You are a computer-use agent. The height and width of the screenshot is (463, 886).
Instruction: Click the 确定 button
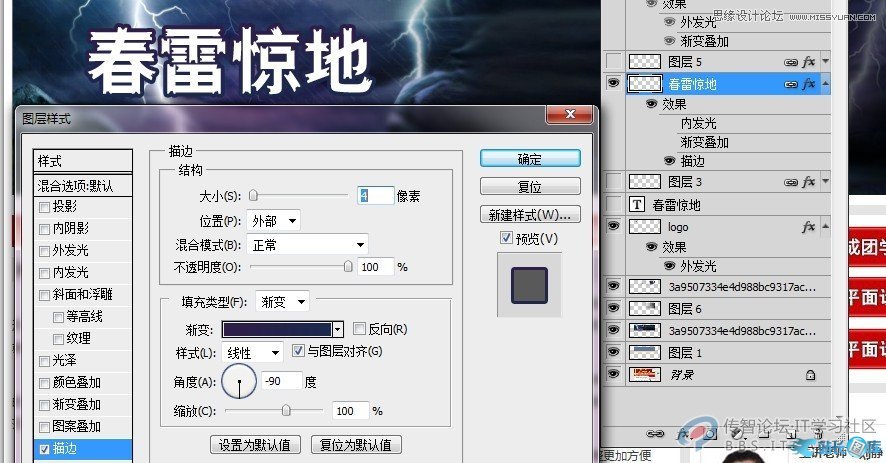pyautogui.click(x=529, y=159)
